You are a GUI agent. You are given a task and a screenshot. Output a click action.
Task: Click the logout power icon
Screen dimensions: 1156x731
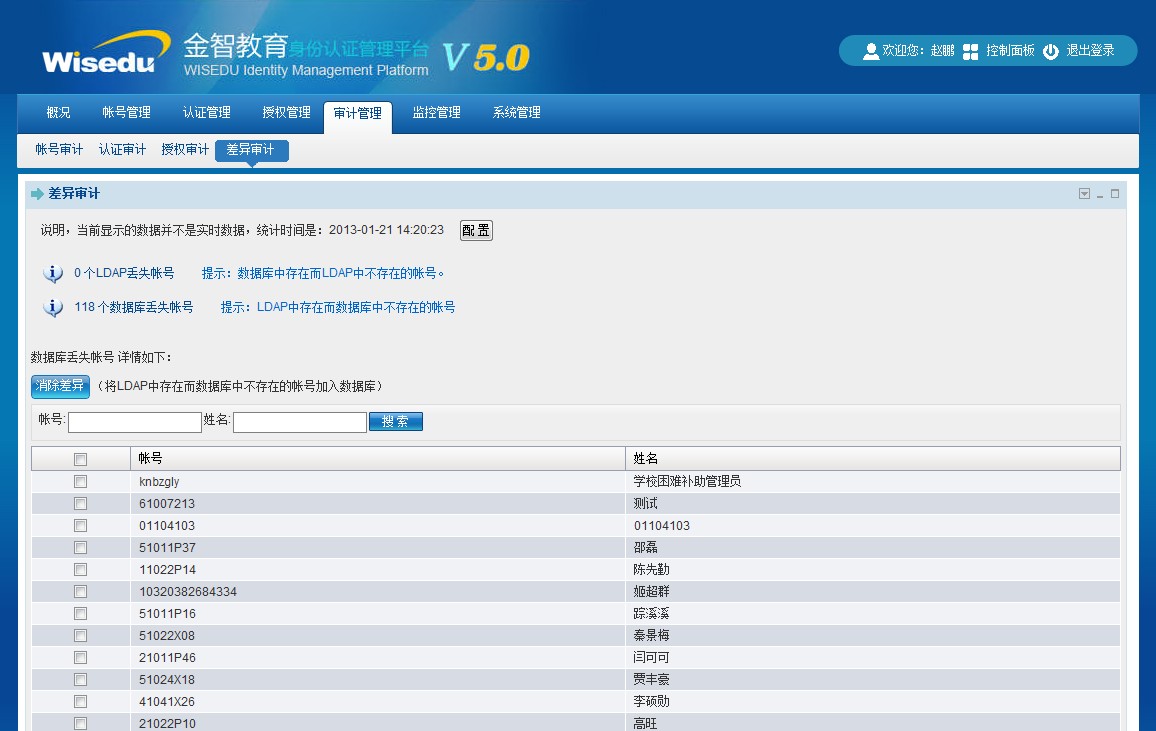pos(1050,51)
